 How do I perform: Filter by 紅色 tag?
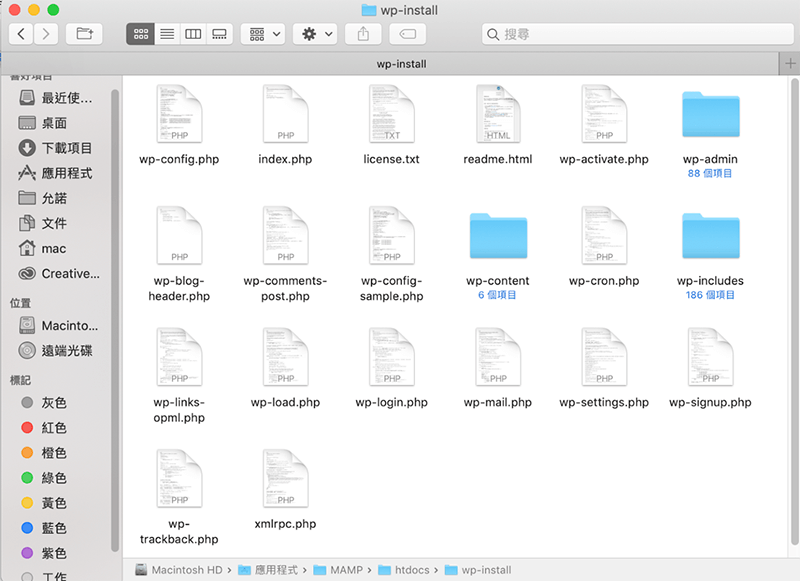coord(44,428)
